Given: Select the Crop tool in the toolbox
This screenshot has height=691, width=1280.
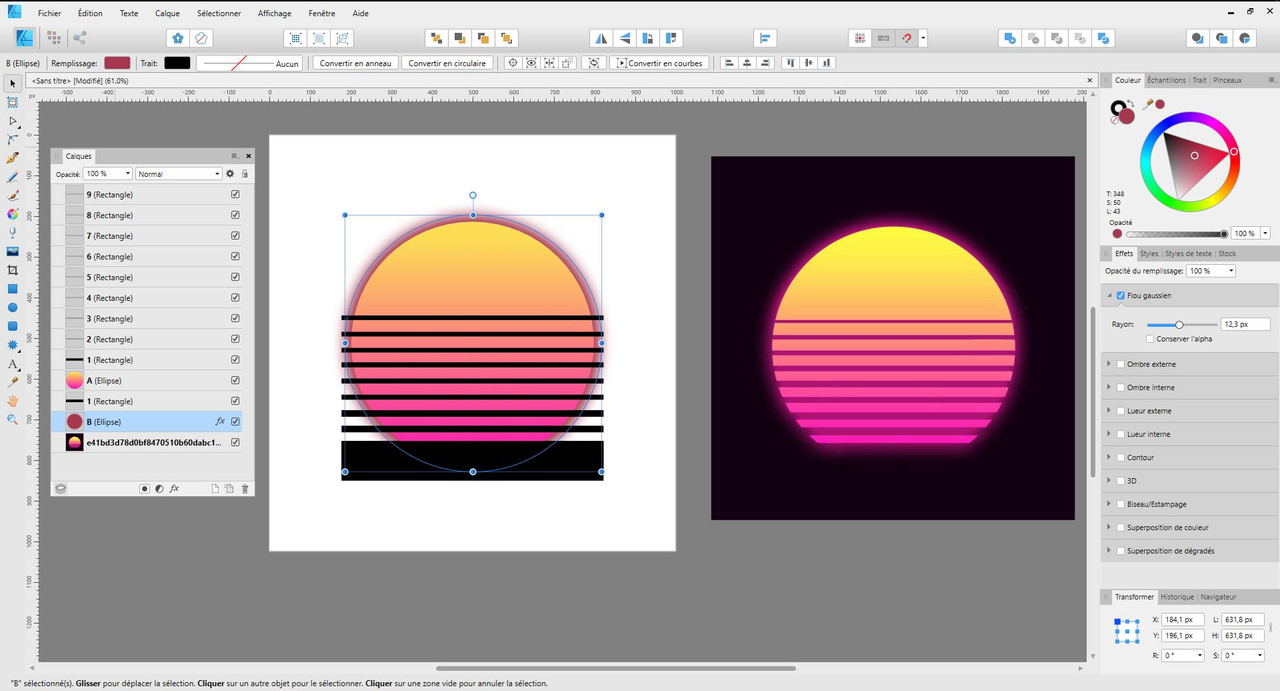Looking at the screenshot, I should [x=13, y=270].
